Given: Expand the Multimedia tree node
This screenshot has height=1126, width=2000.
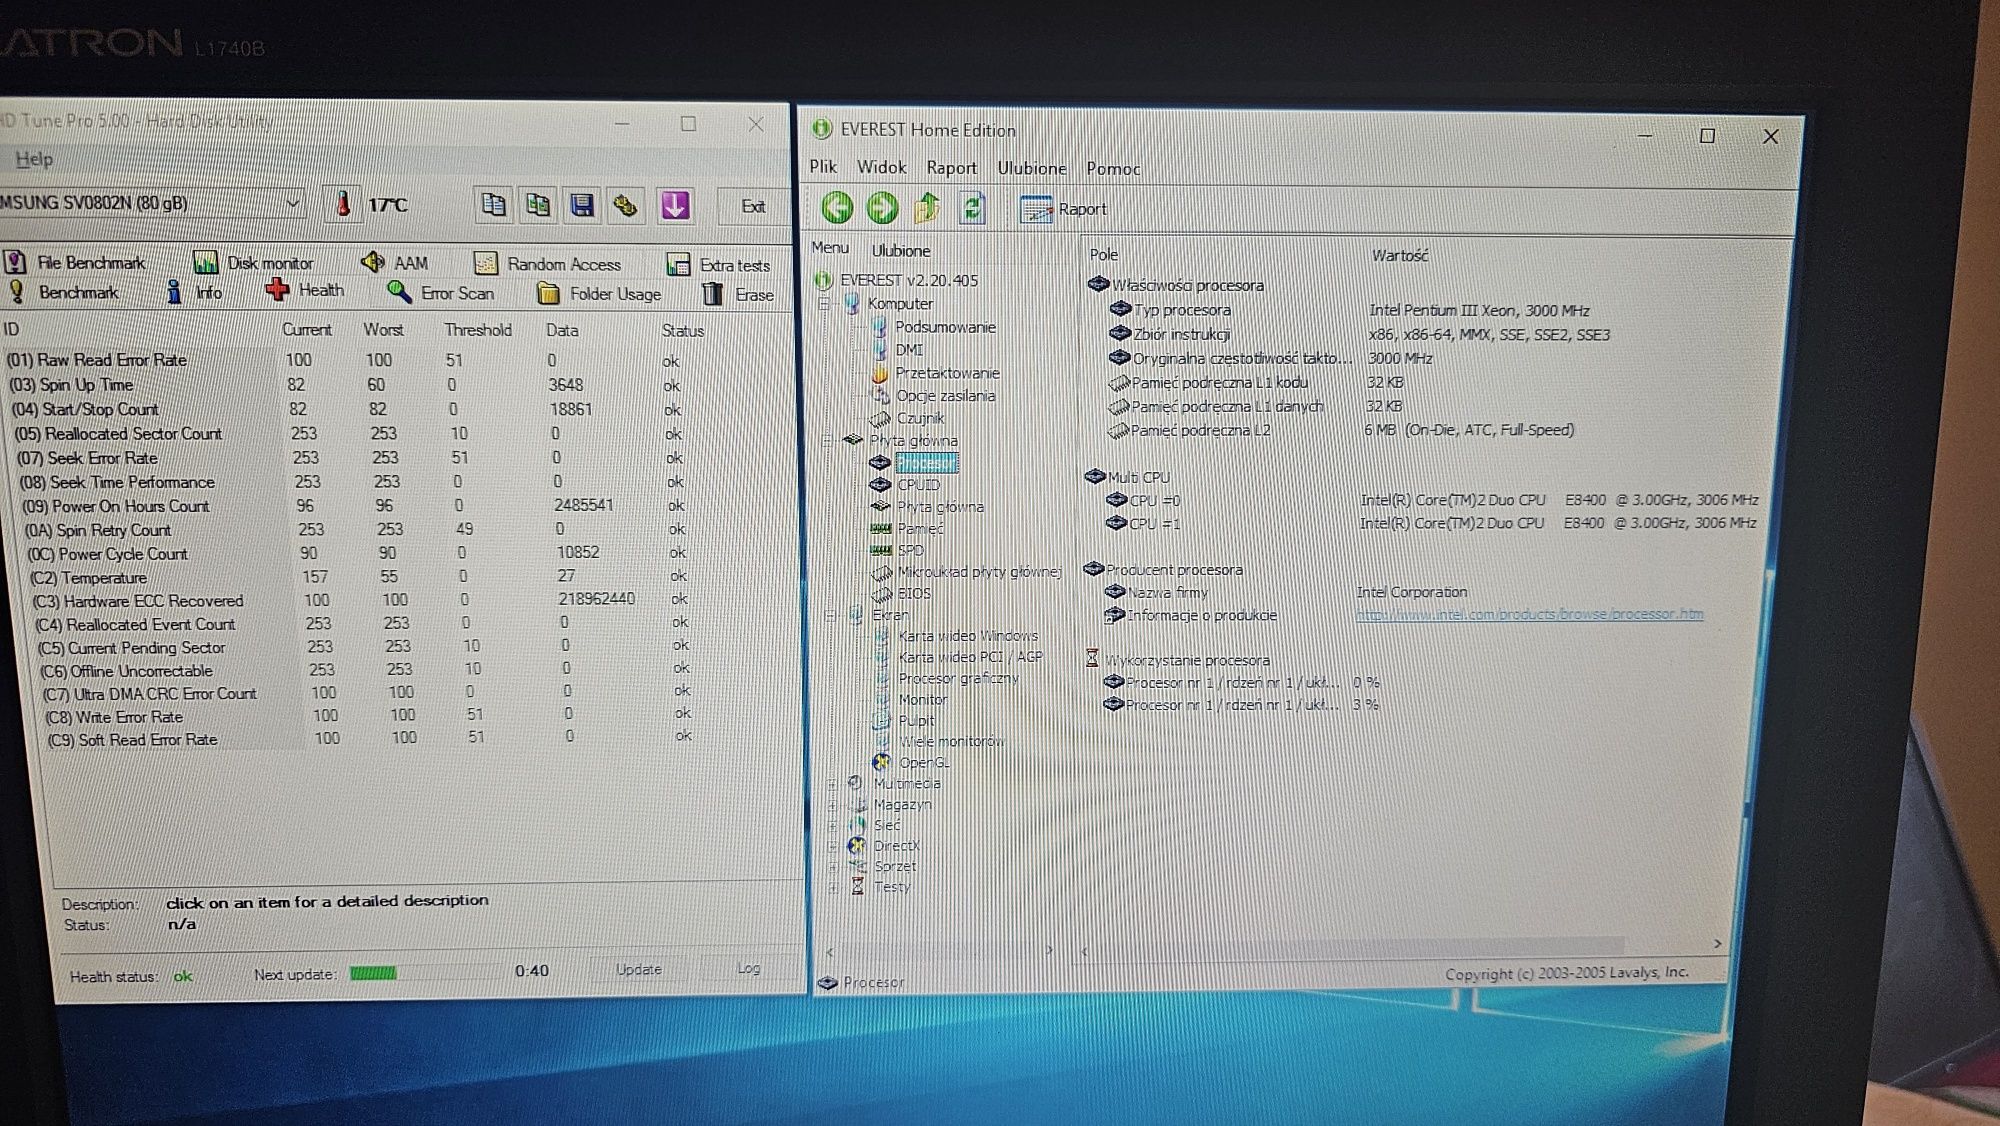Looking at the screenshot, I should (832, 783).
